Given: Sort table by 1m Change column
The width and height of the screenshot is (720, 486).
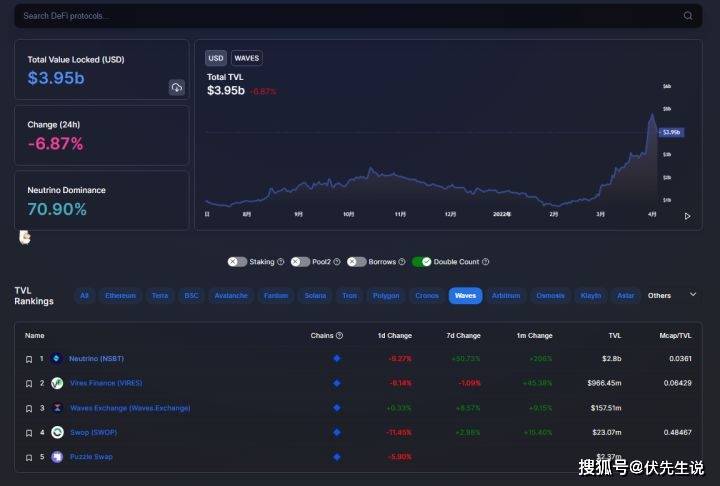Looking at the screenshot, I should coord(534,335).
